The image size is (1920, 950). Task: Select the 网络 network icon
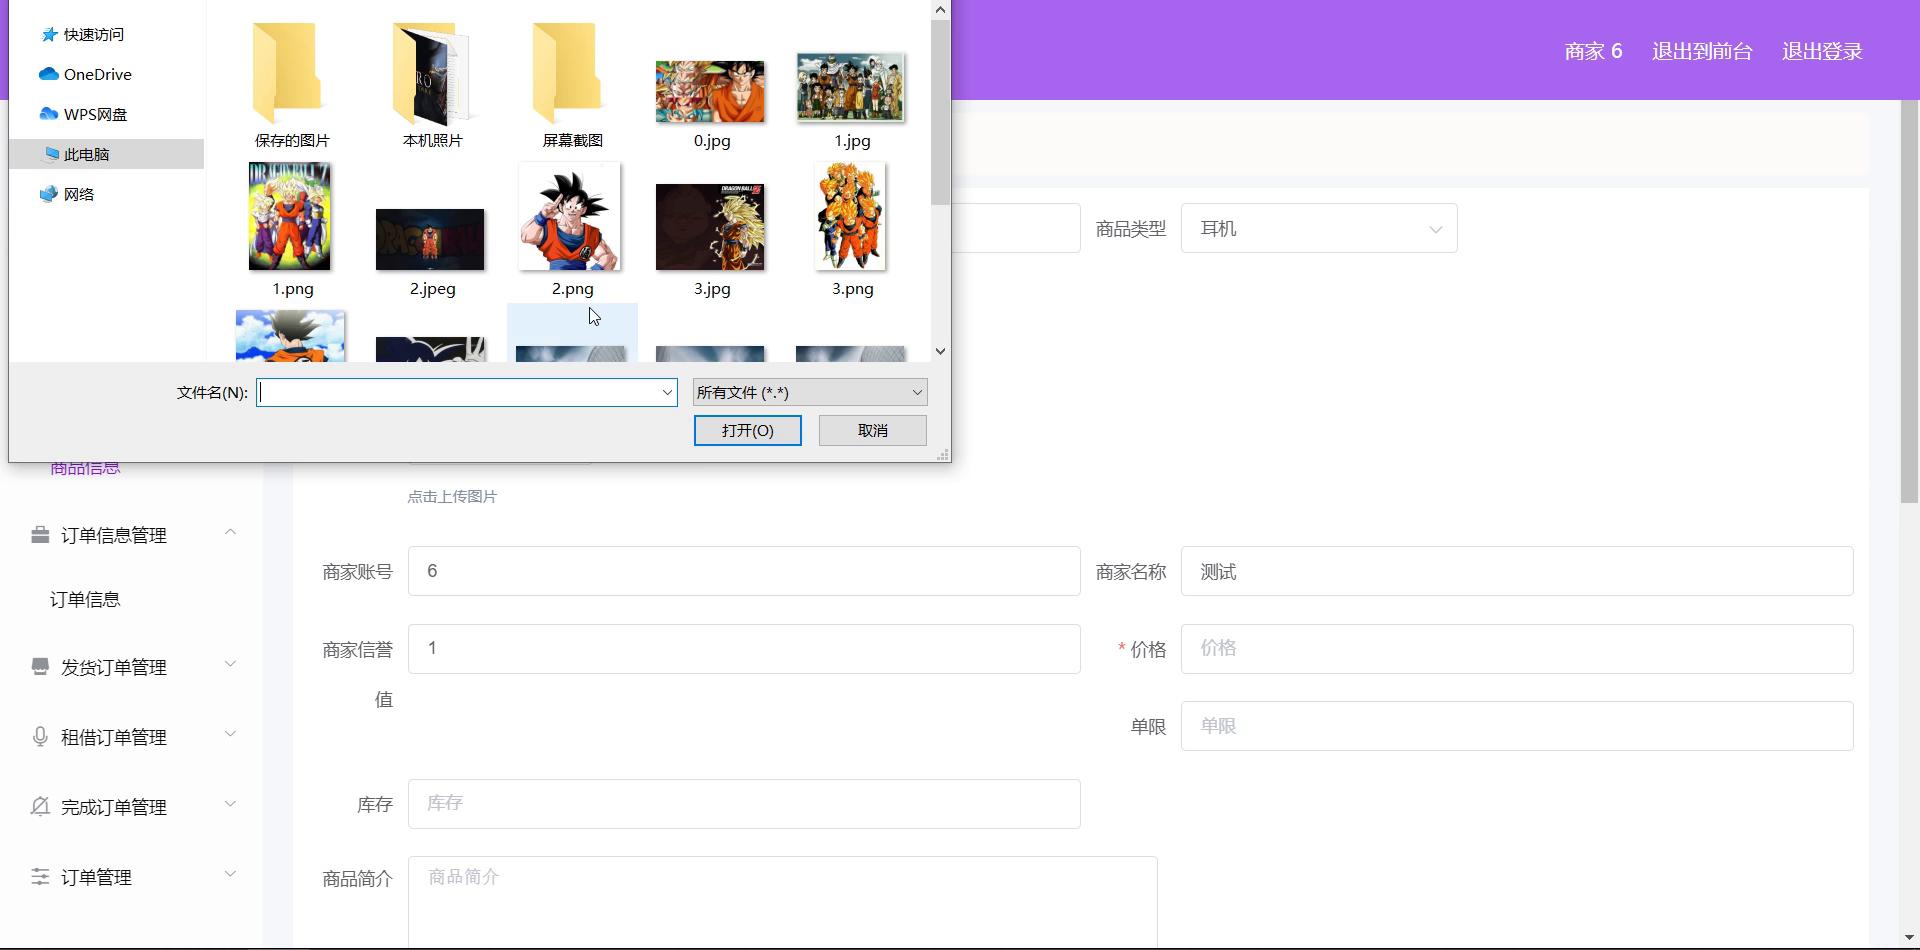coord(48,194)
